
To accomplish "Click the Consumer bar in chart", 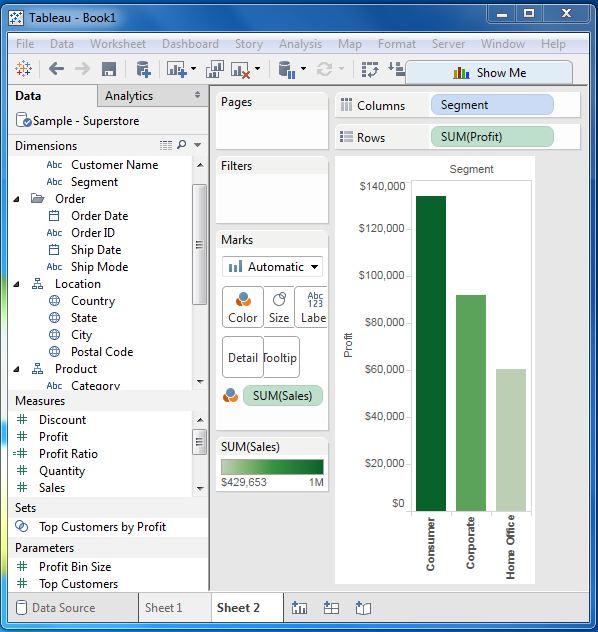I will tap(431, 353).
